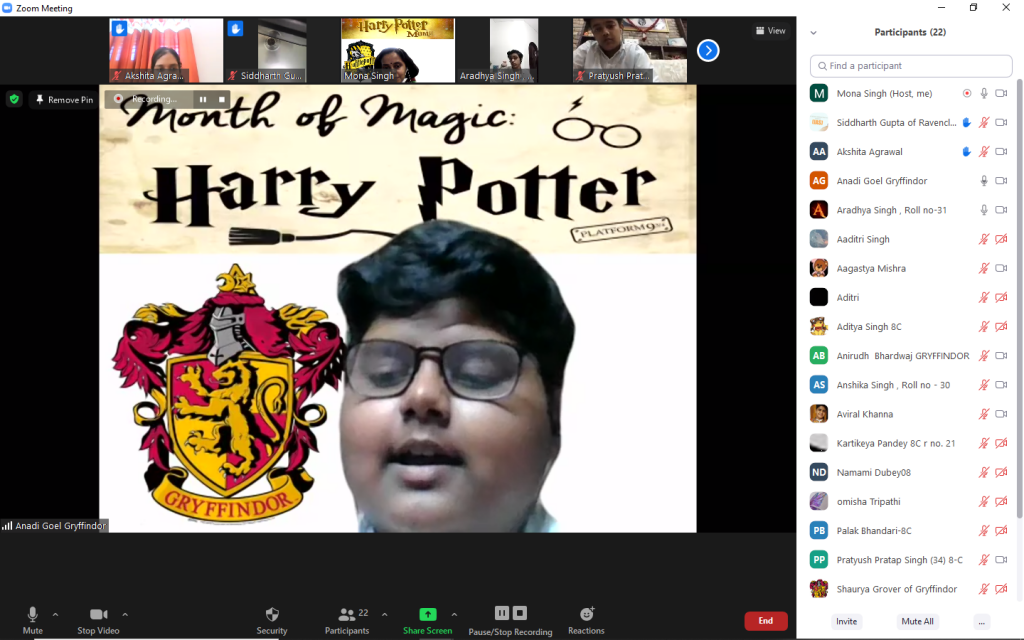Show next video thumbnails with blue arrow
The width and height of the screenshot is (1024, 640).
click(708, 50)
